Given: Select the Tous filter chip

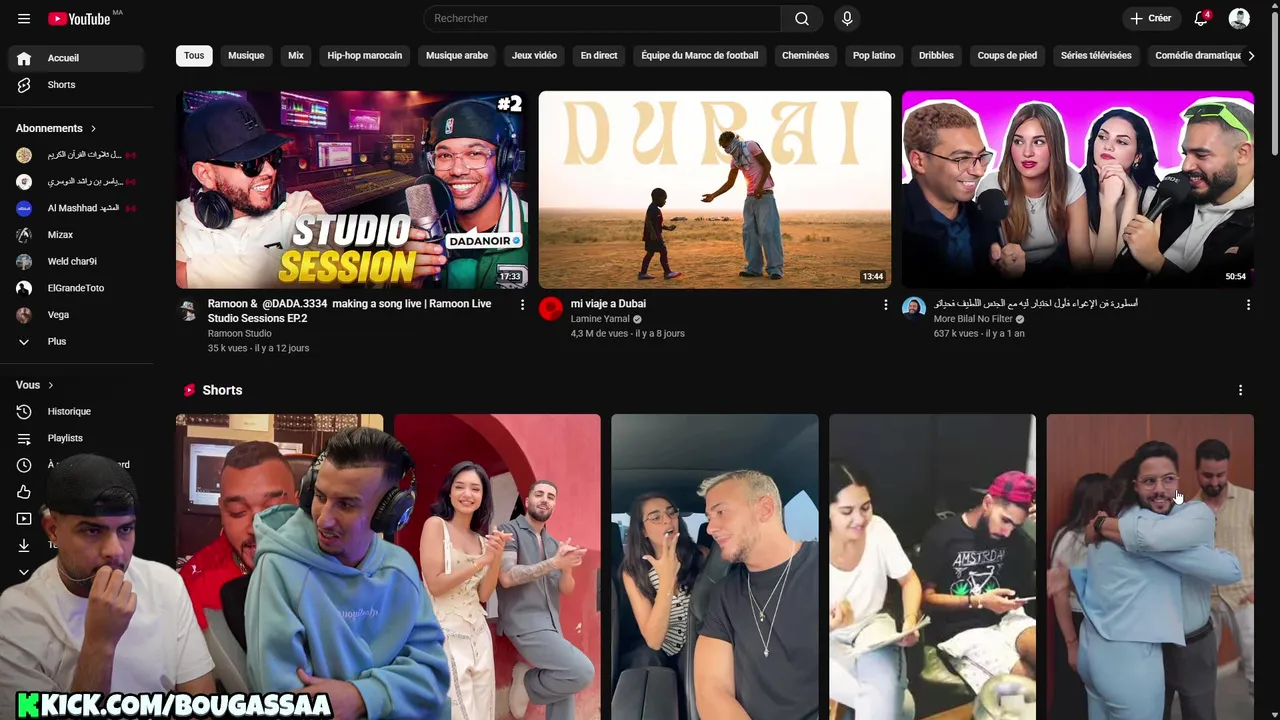Looking at the screenshot, I should tap(194, 56).
